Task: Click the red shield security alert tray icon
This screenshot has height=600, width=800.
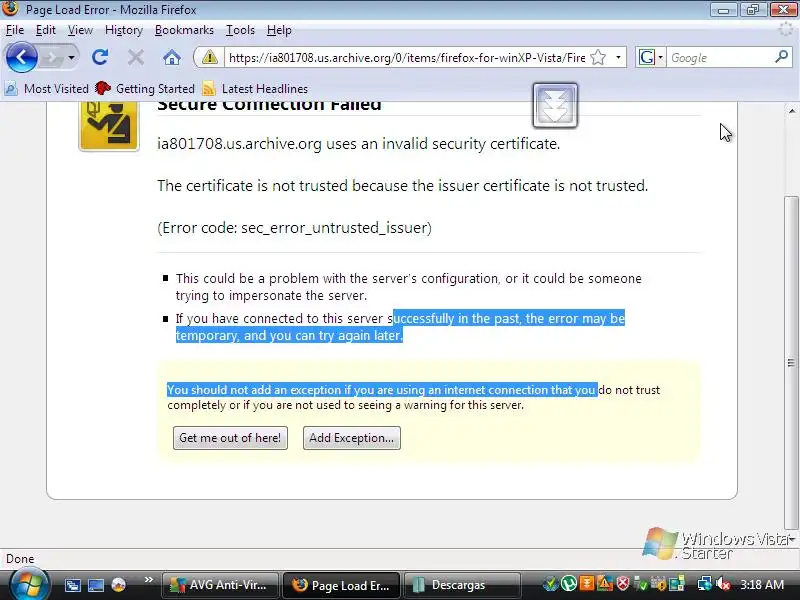Action: click(x=622, y=584)
